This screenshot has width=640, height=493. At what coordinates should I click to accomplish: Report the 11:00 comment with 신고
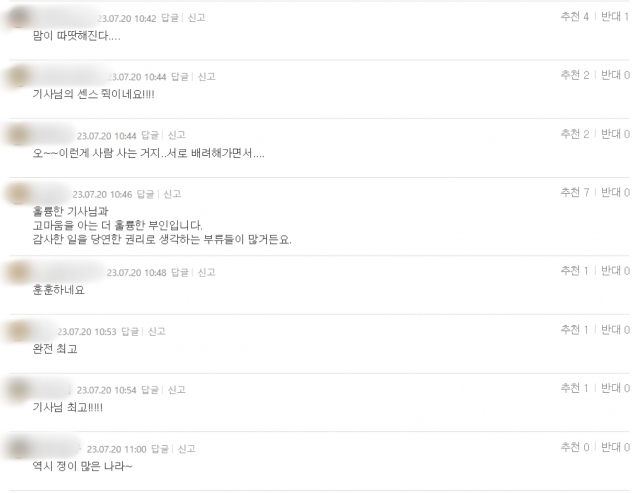point(187,449)
